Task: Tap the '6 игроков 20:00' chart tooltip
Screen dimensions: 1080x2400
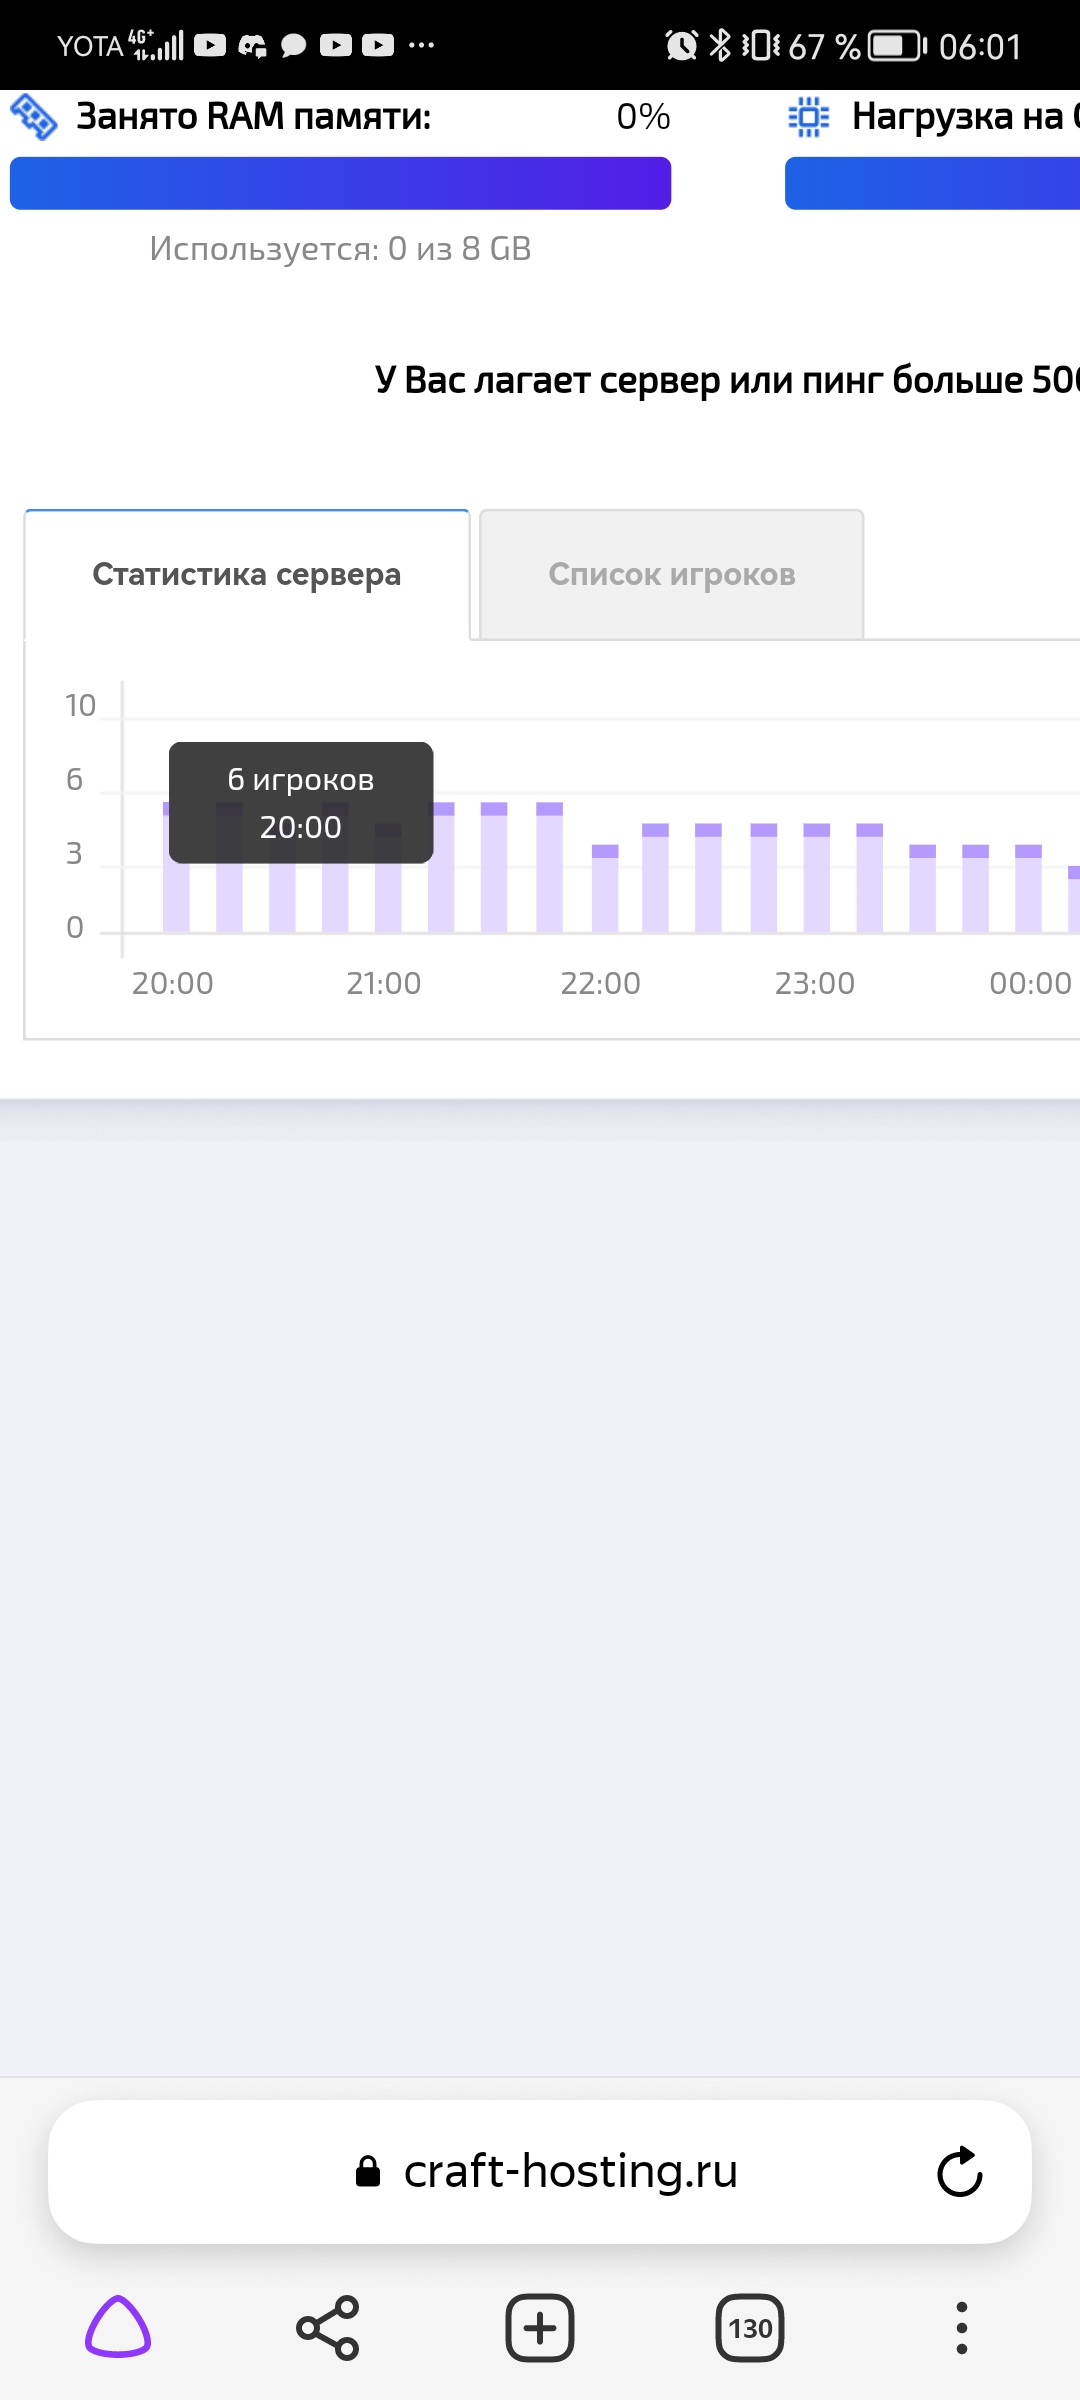Action: click(x=301, y=802)
